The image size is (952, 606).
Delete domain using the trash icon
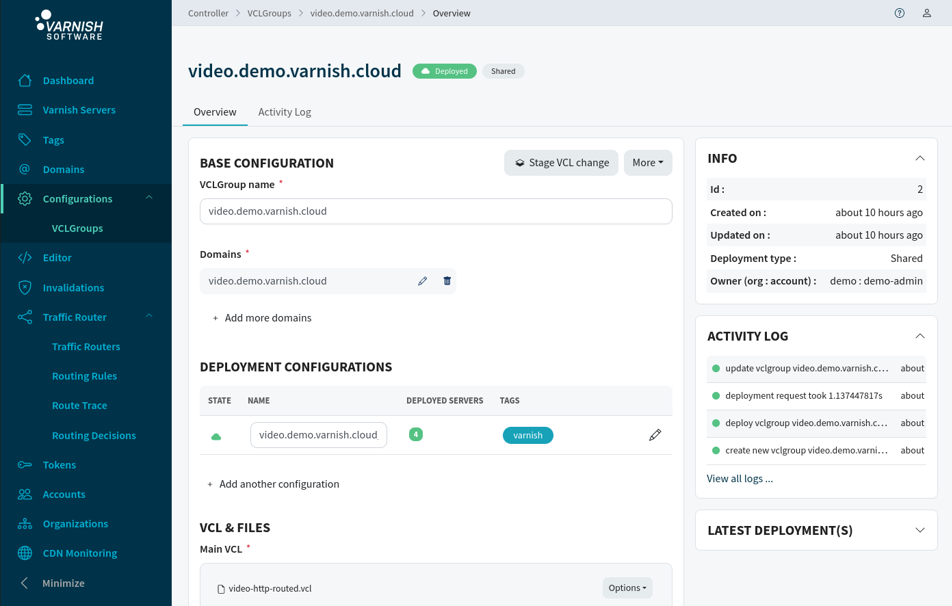[x=447, y=281]
